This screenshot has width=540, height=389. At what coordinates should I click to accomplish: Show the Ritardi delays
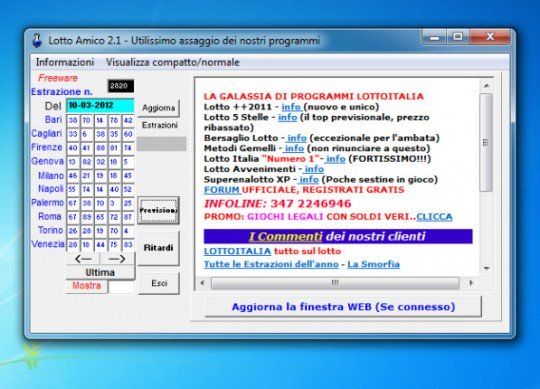[158, 248]
